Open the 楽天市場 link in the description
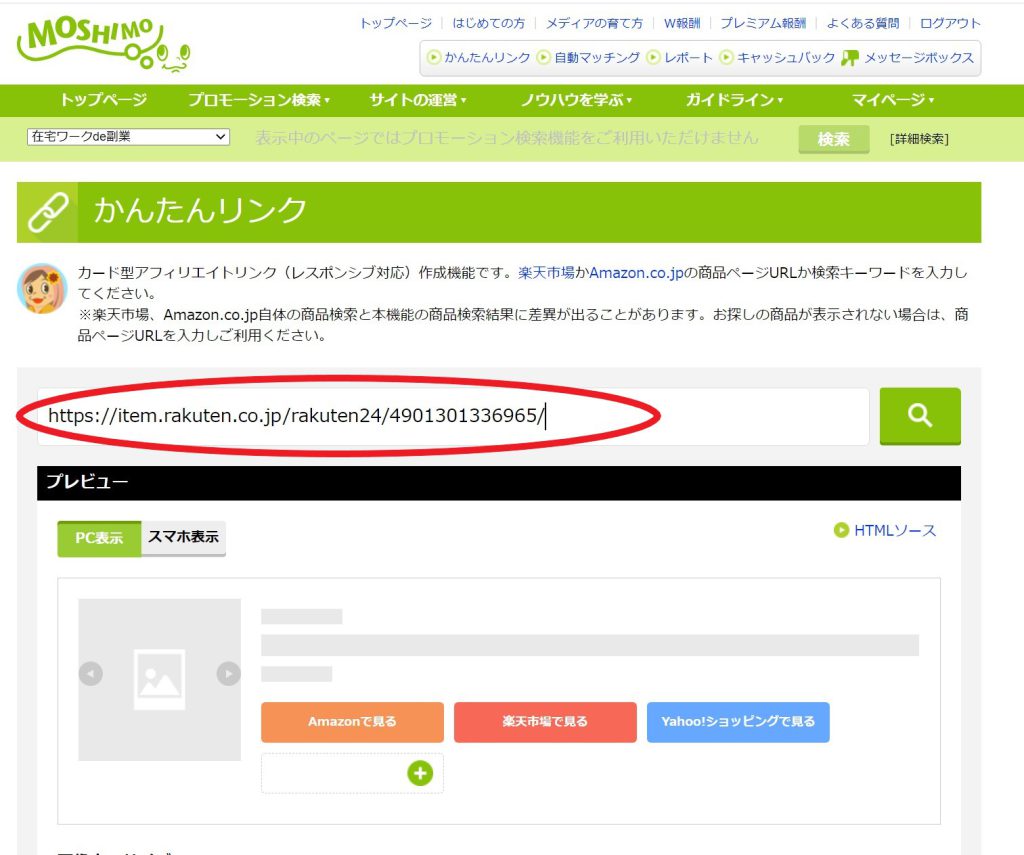This screenshot has width=1024, height=855. 547,272
